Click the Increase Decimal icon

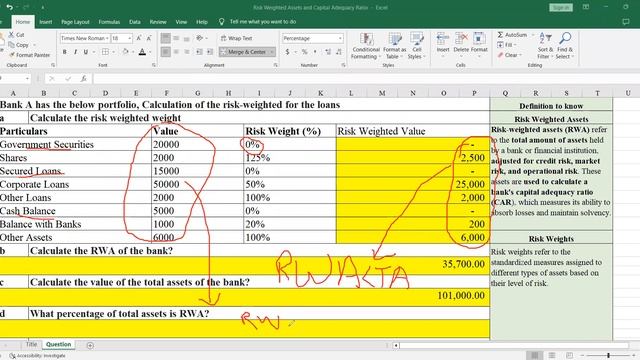[x=328, y=52]
